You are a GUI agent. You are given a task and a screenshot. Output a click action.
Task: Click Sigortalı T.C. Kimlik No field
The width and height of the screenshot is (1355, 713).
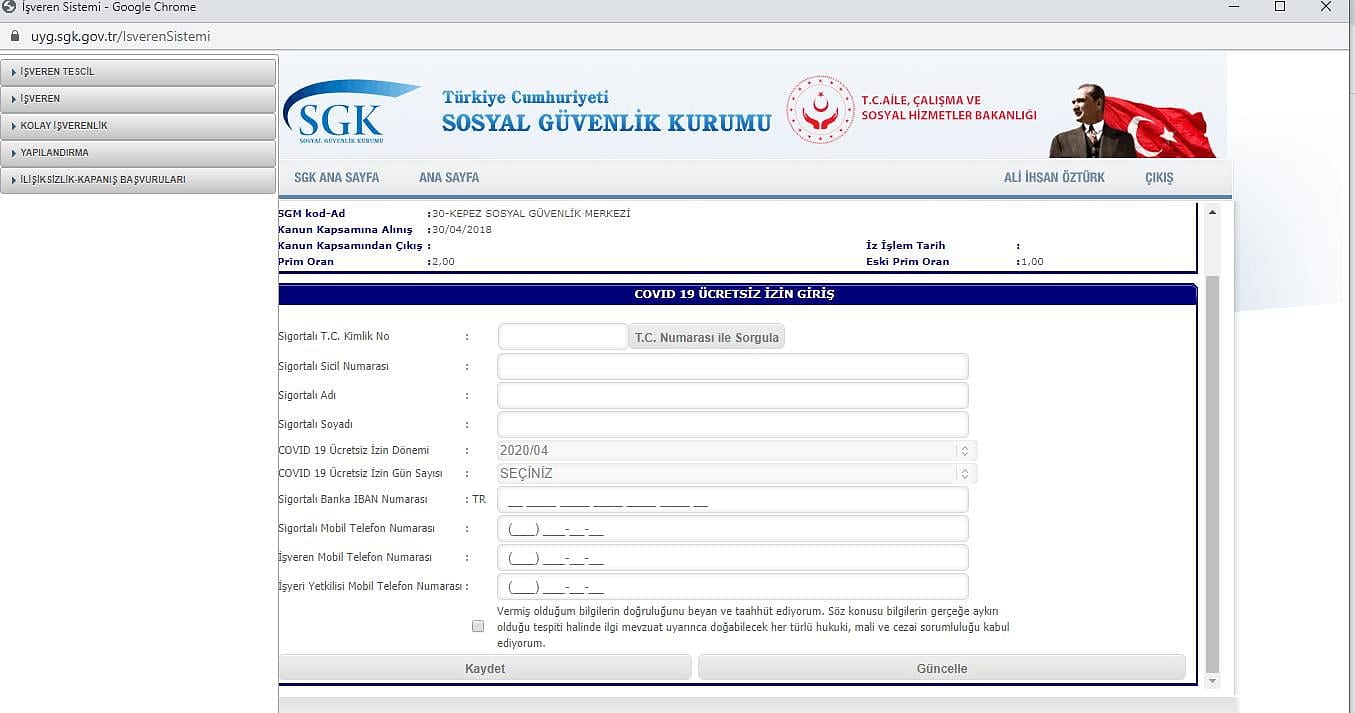pos(563,337)
